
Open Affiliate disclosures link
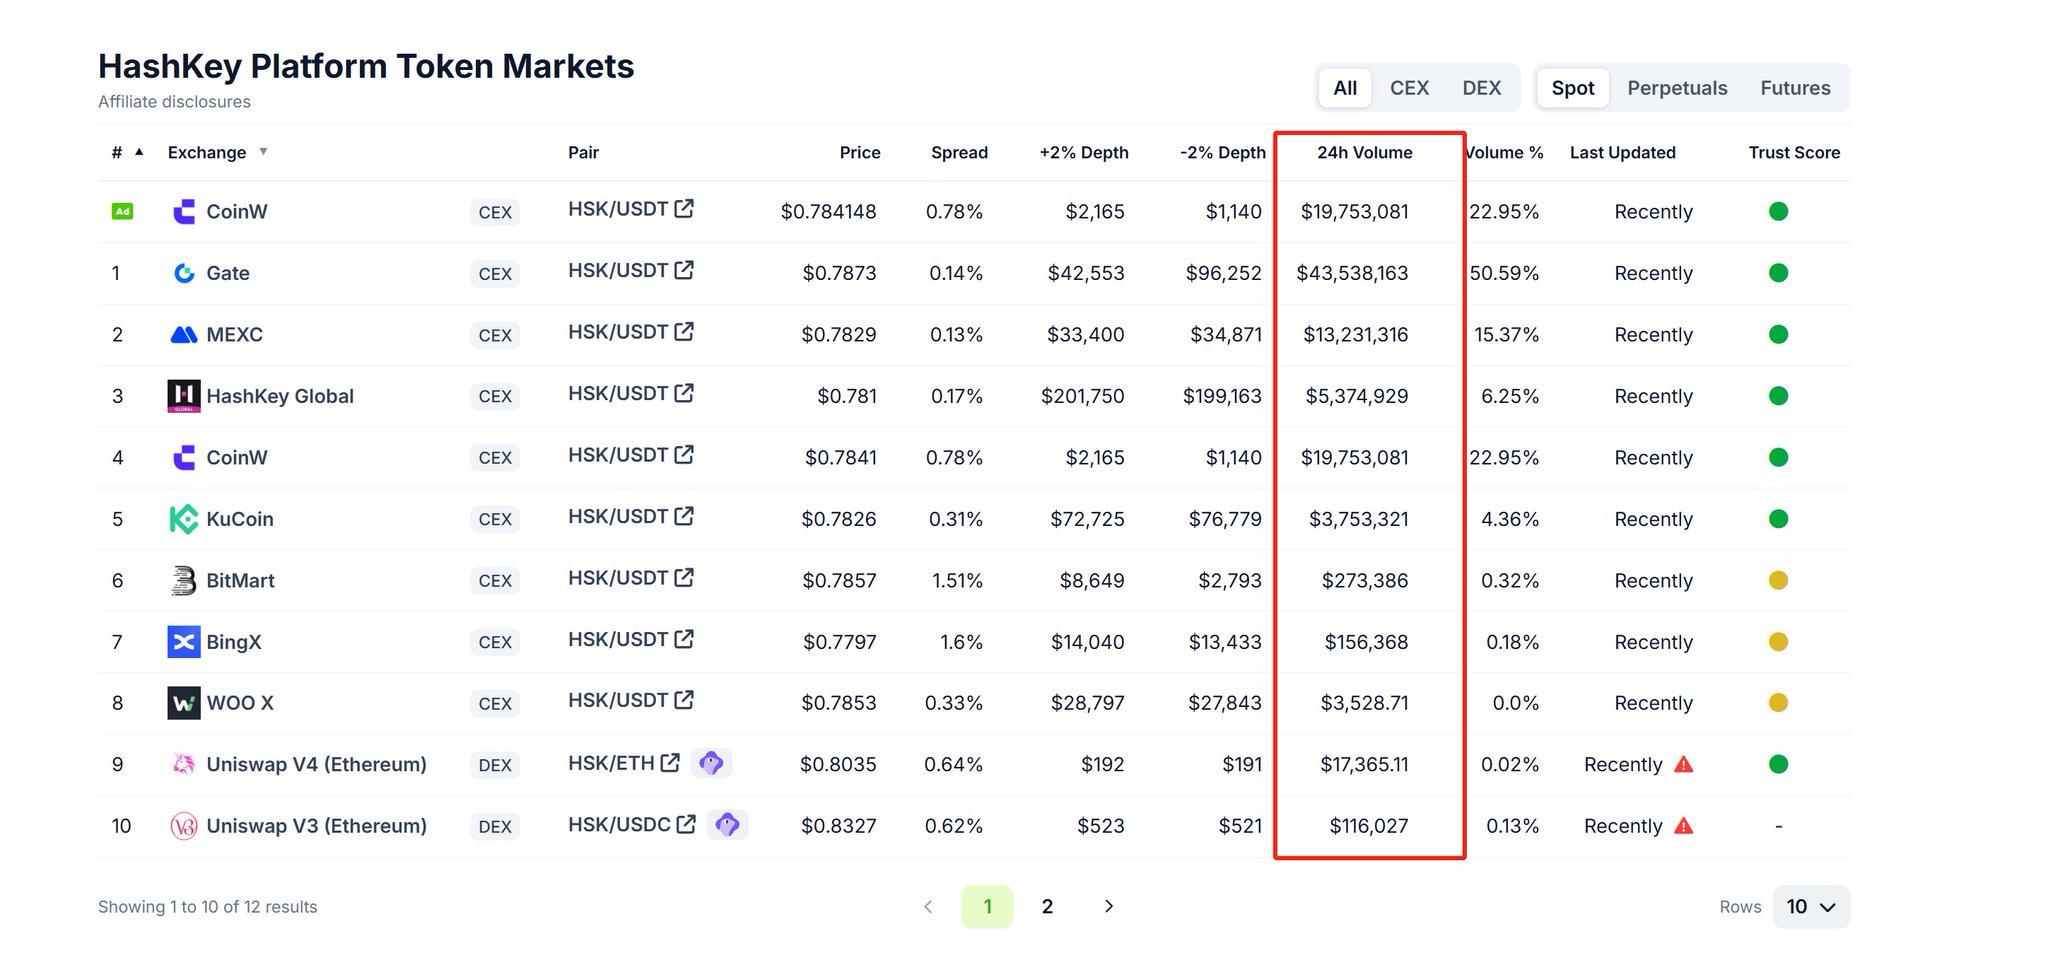coord(174,102)
